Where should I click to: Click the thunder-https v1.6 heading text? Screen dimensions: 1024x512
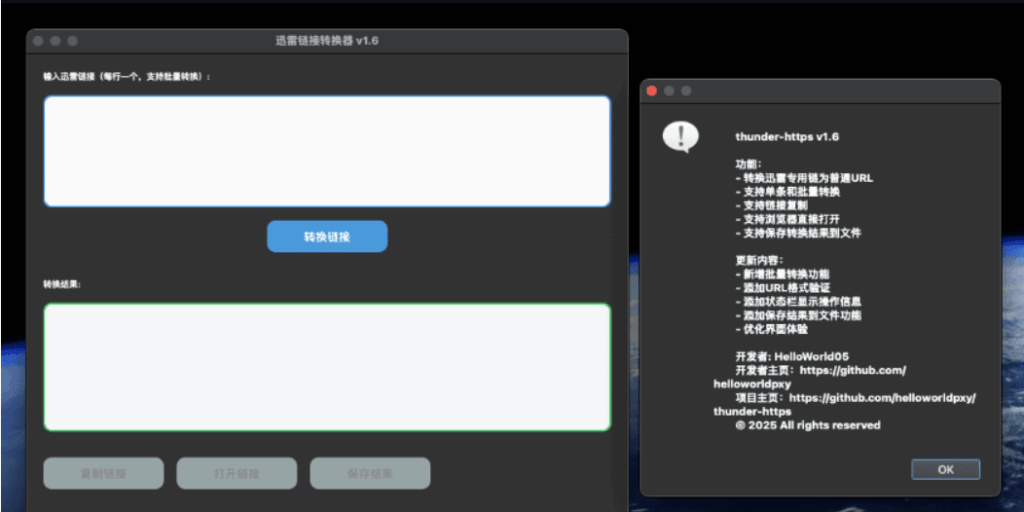[787, 136]
